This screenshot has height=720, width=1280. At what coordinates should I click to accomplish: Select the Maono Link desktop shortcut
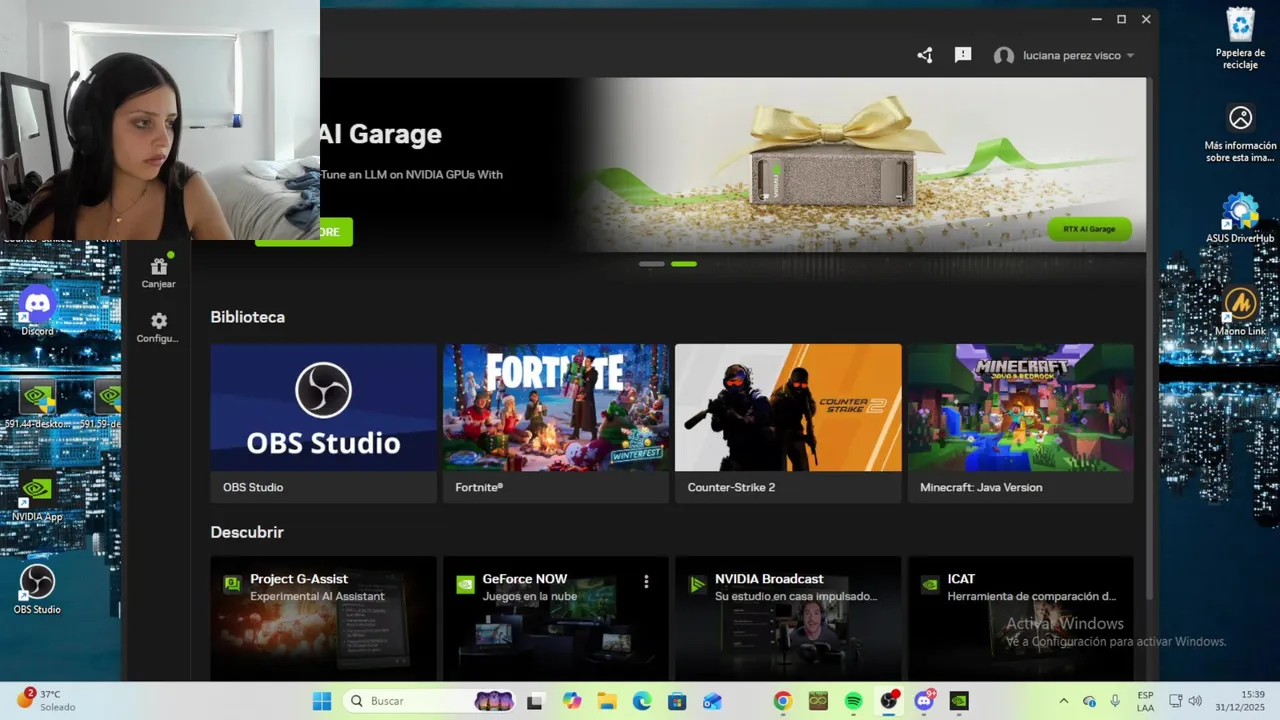point(1240,311)
